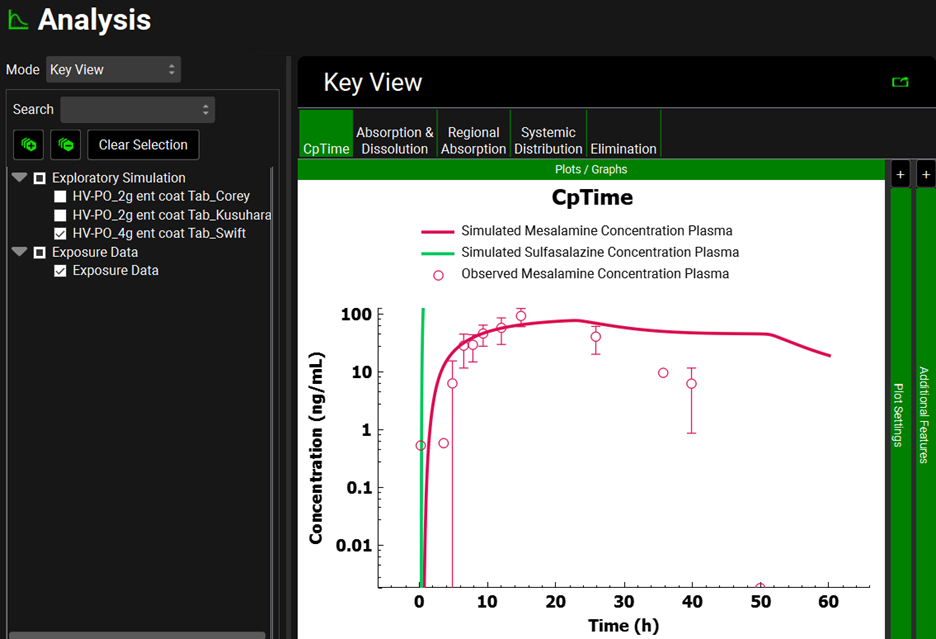
Task: Toggle Exposure Data group parent checkbox
Action: click(x=40, y=252)
